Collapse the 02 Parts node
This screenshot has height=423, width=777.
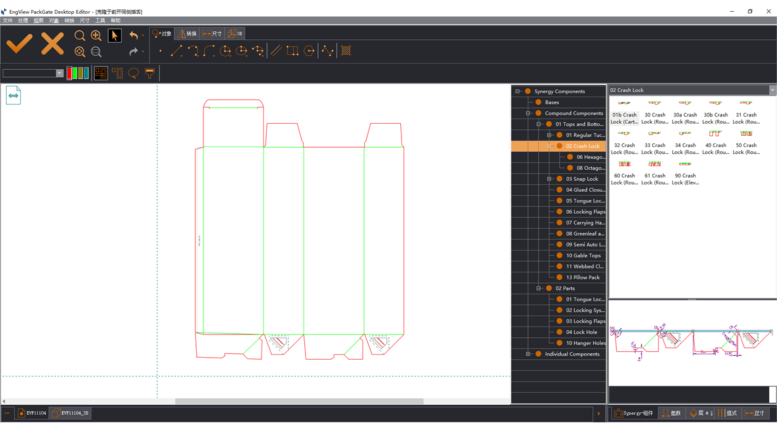point(539,288)
